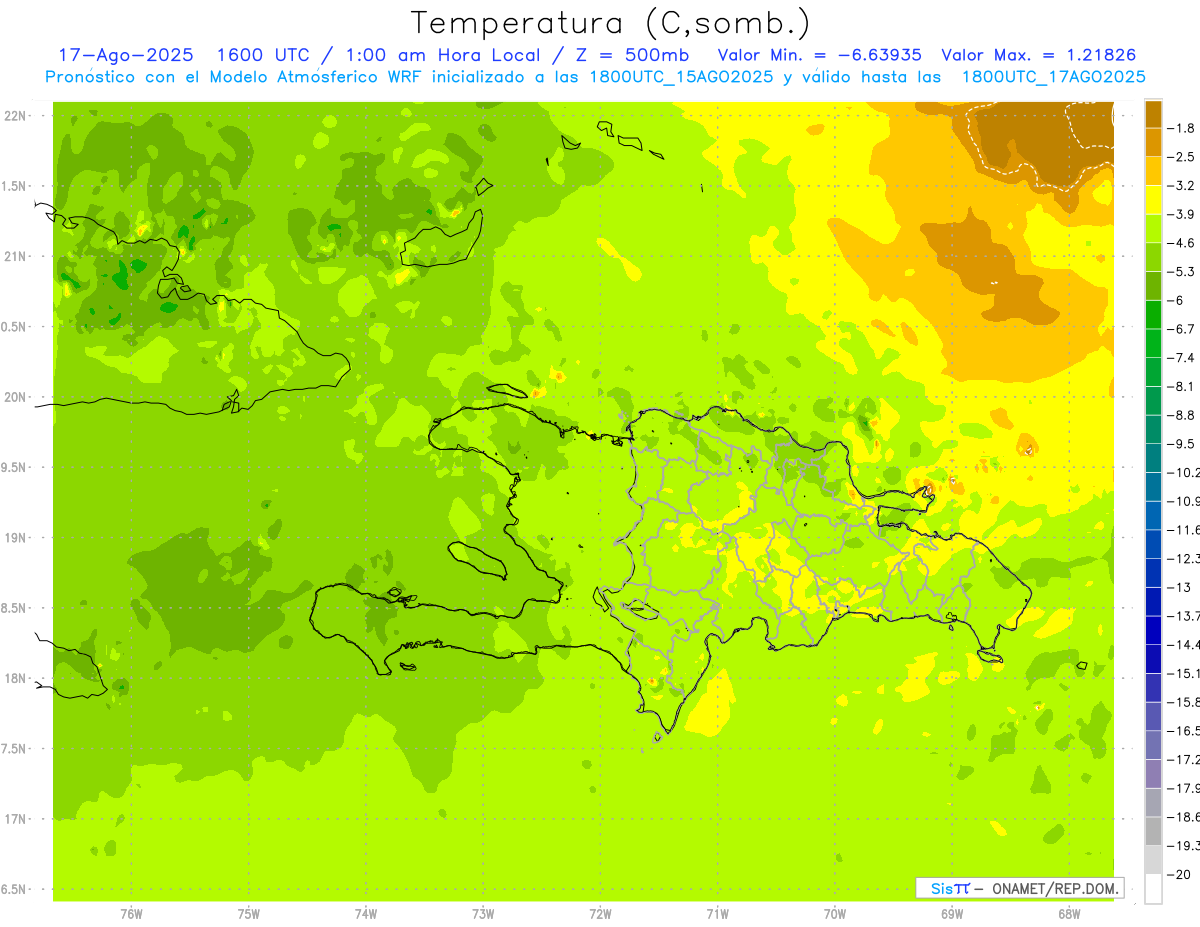Viewport: 1200px width, 927px height.
Task: Click the "22N" latitude label
Action: (x=14, y=116)
